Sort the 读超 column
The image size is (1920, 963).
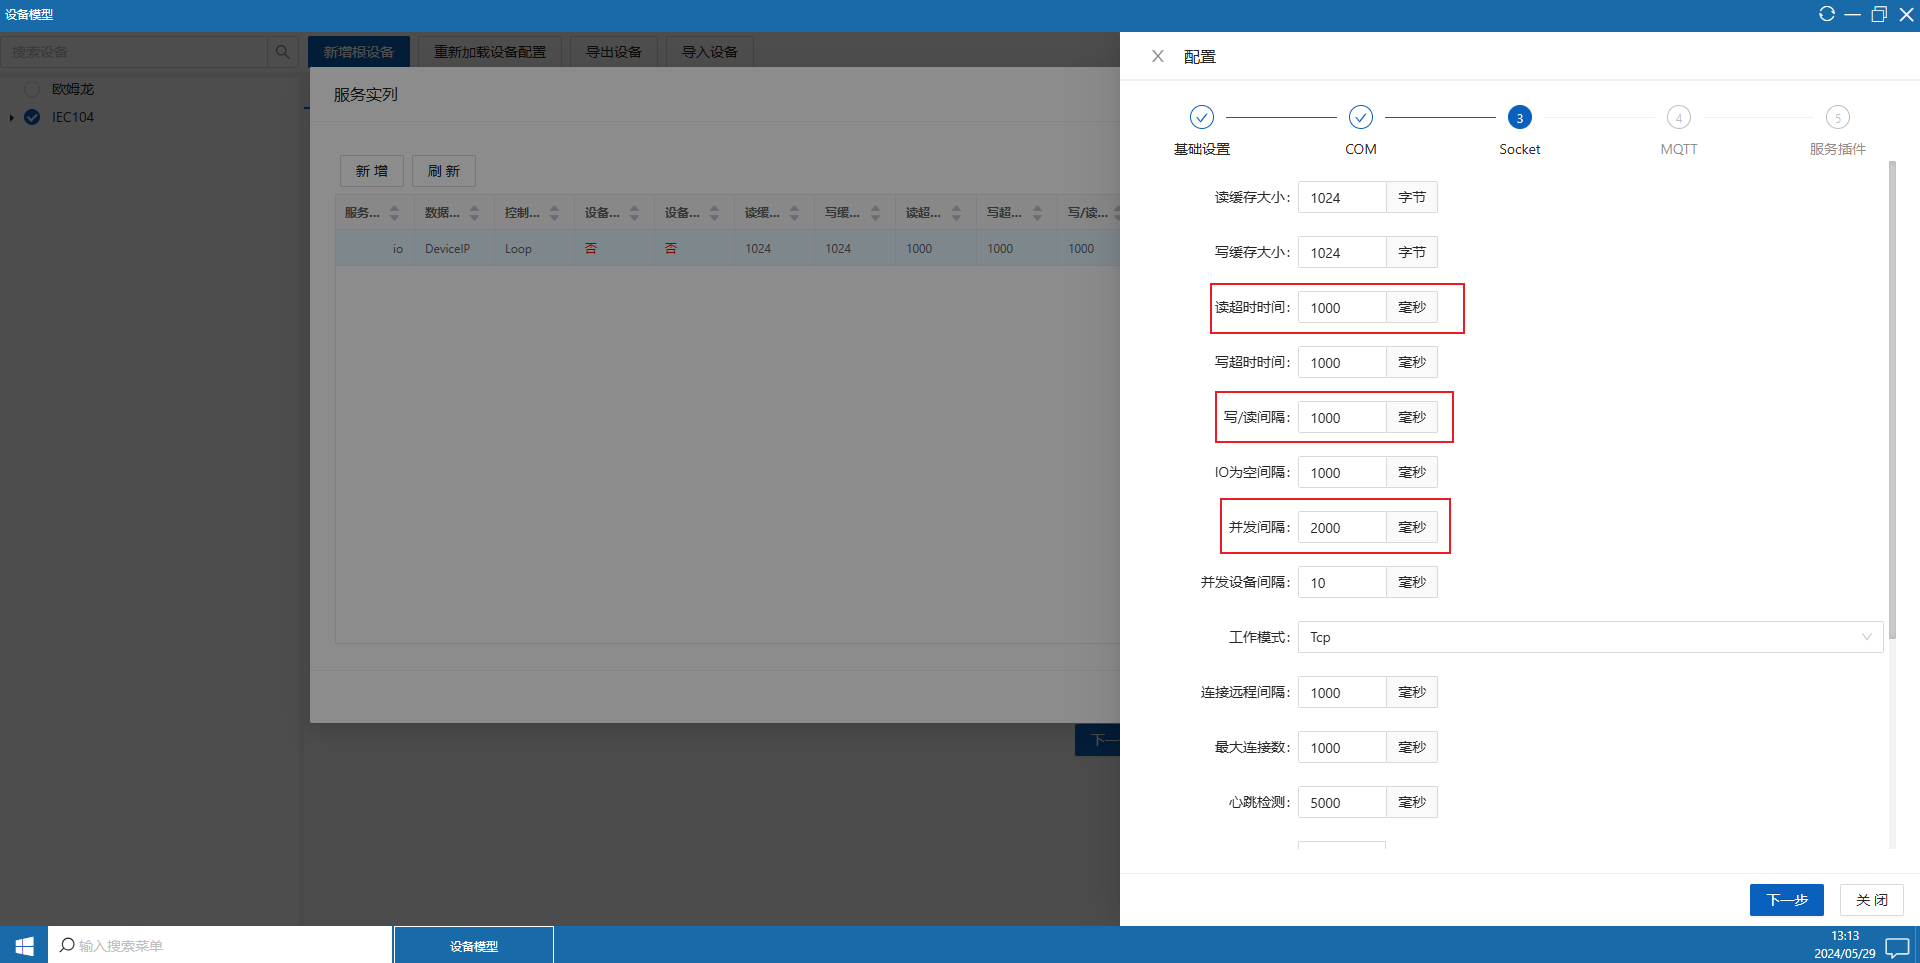point(956,213)
